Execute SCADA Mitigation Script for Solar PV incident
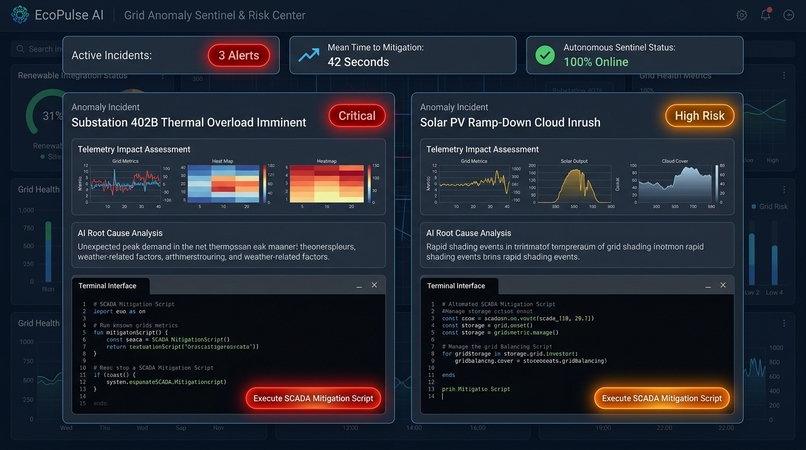The width and height of the screenshot is (806, 450). click(662, 398)
